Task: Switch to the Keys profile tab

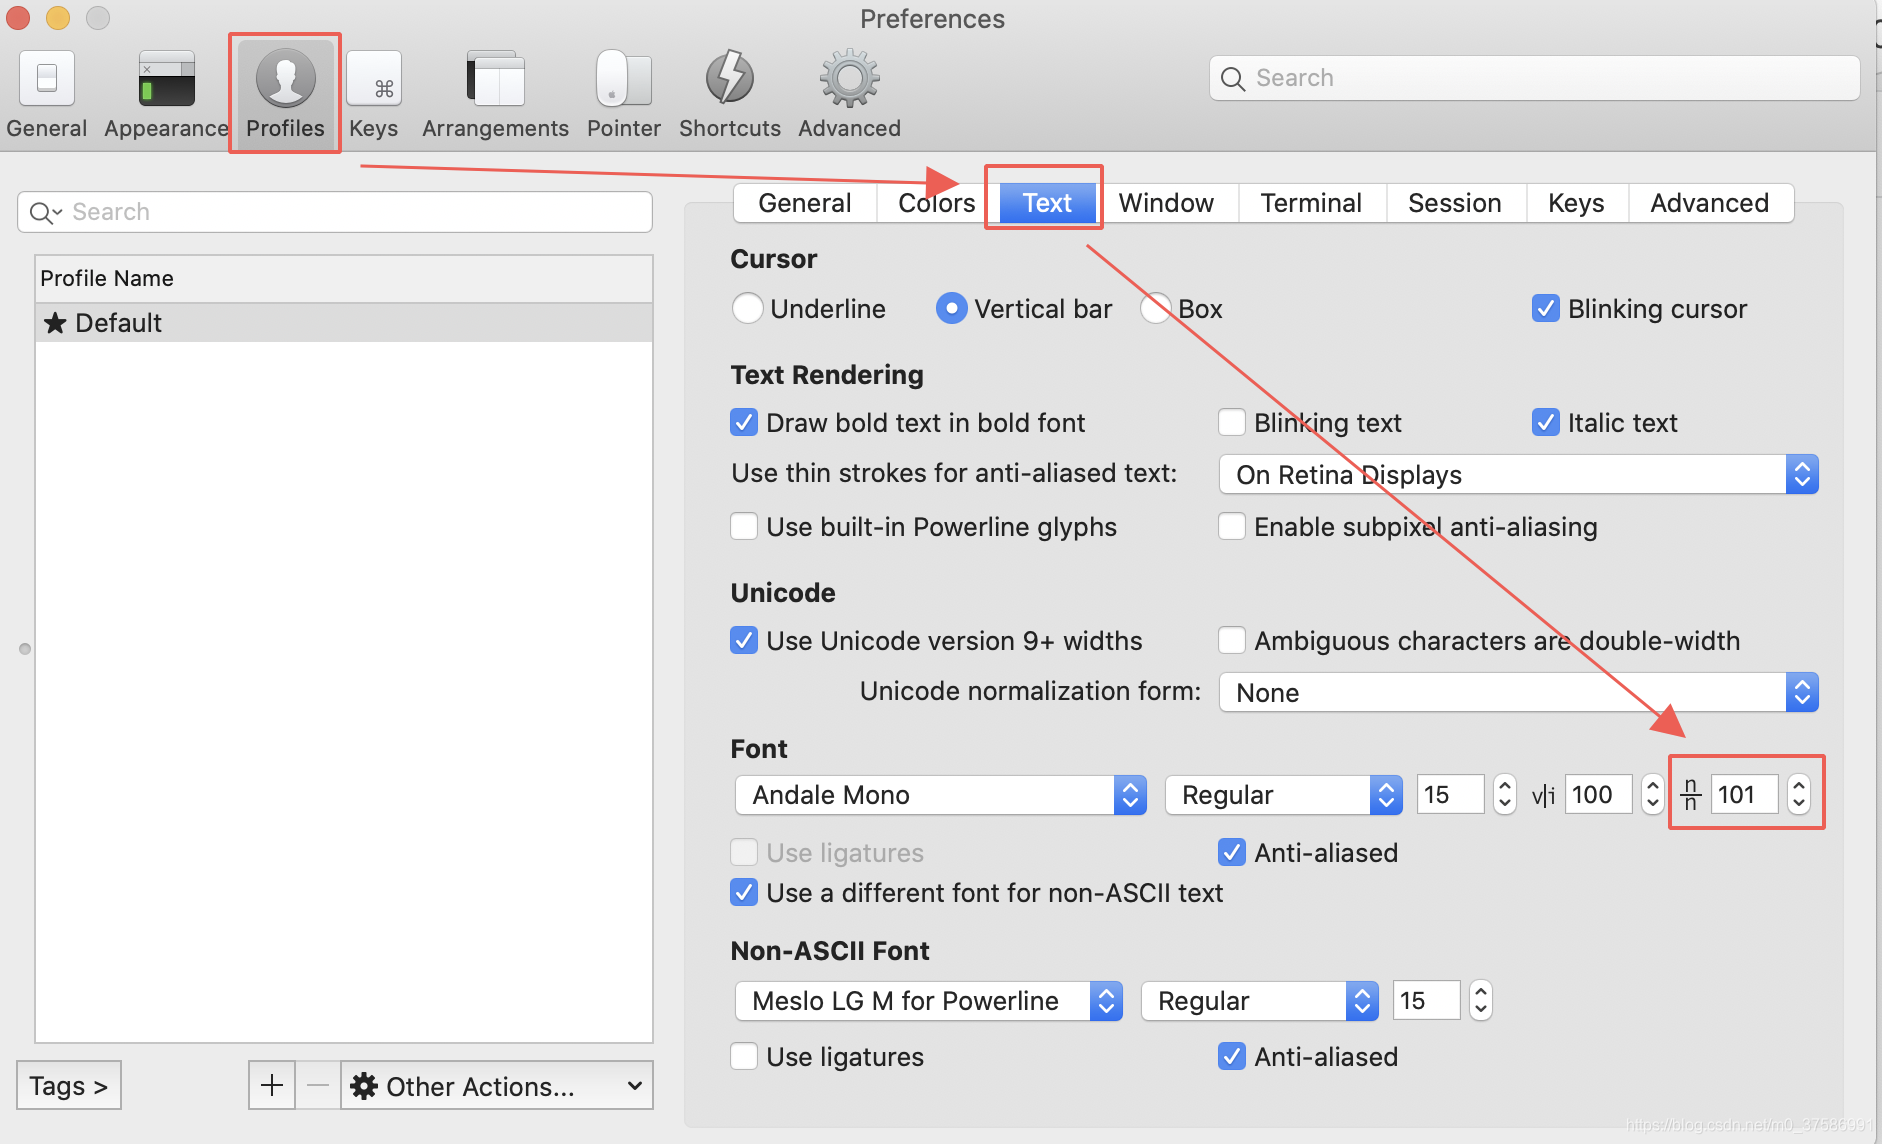Action: point(1576,203)
